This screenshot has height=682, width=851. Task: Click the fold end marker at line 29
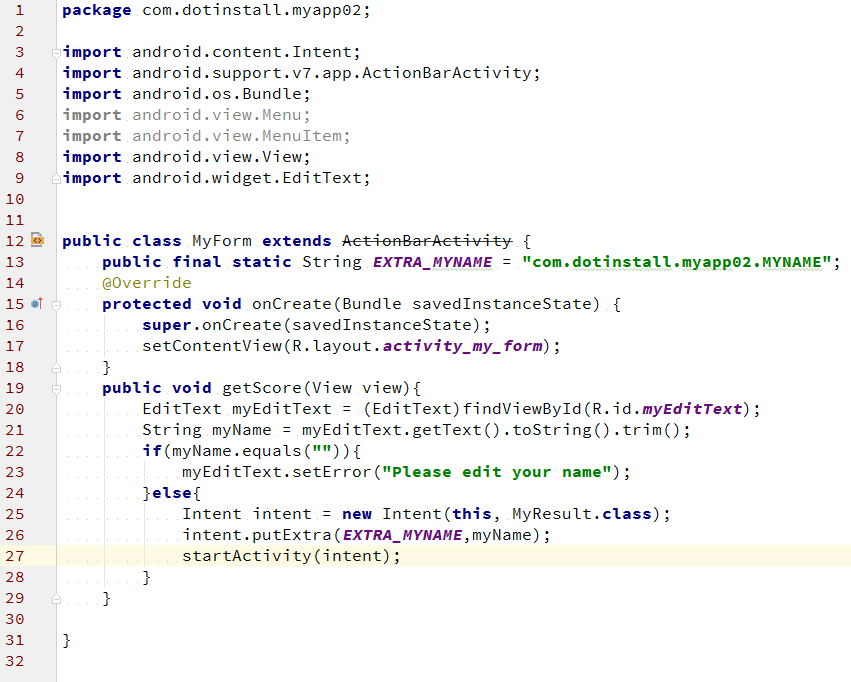pos(56,599)
